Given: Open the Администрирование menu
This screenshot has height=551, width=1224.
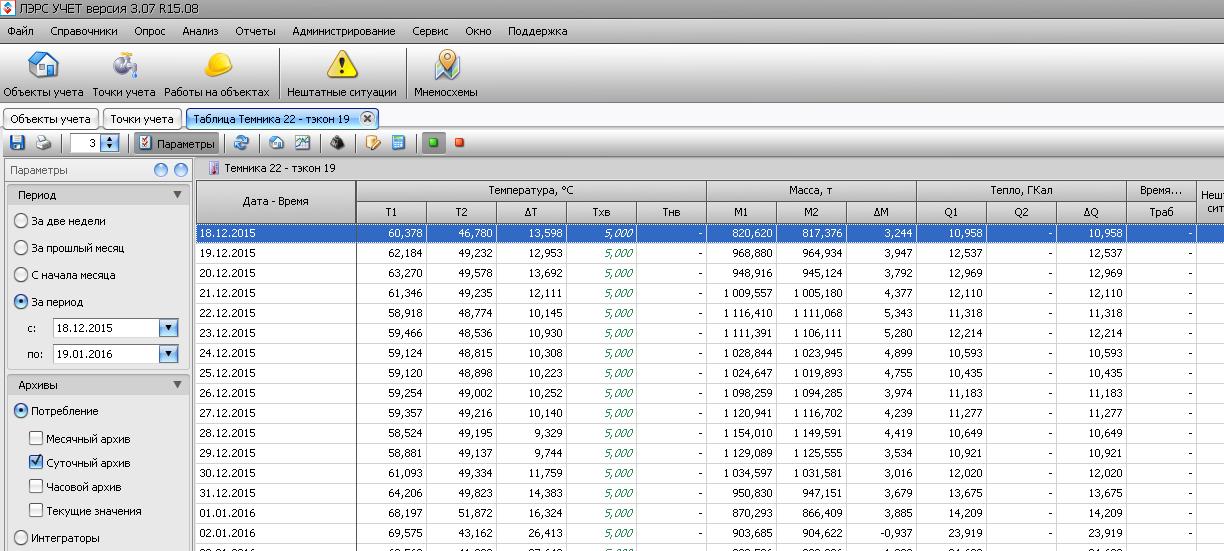Looking at the screenshot, I should point(344,31).
